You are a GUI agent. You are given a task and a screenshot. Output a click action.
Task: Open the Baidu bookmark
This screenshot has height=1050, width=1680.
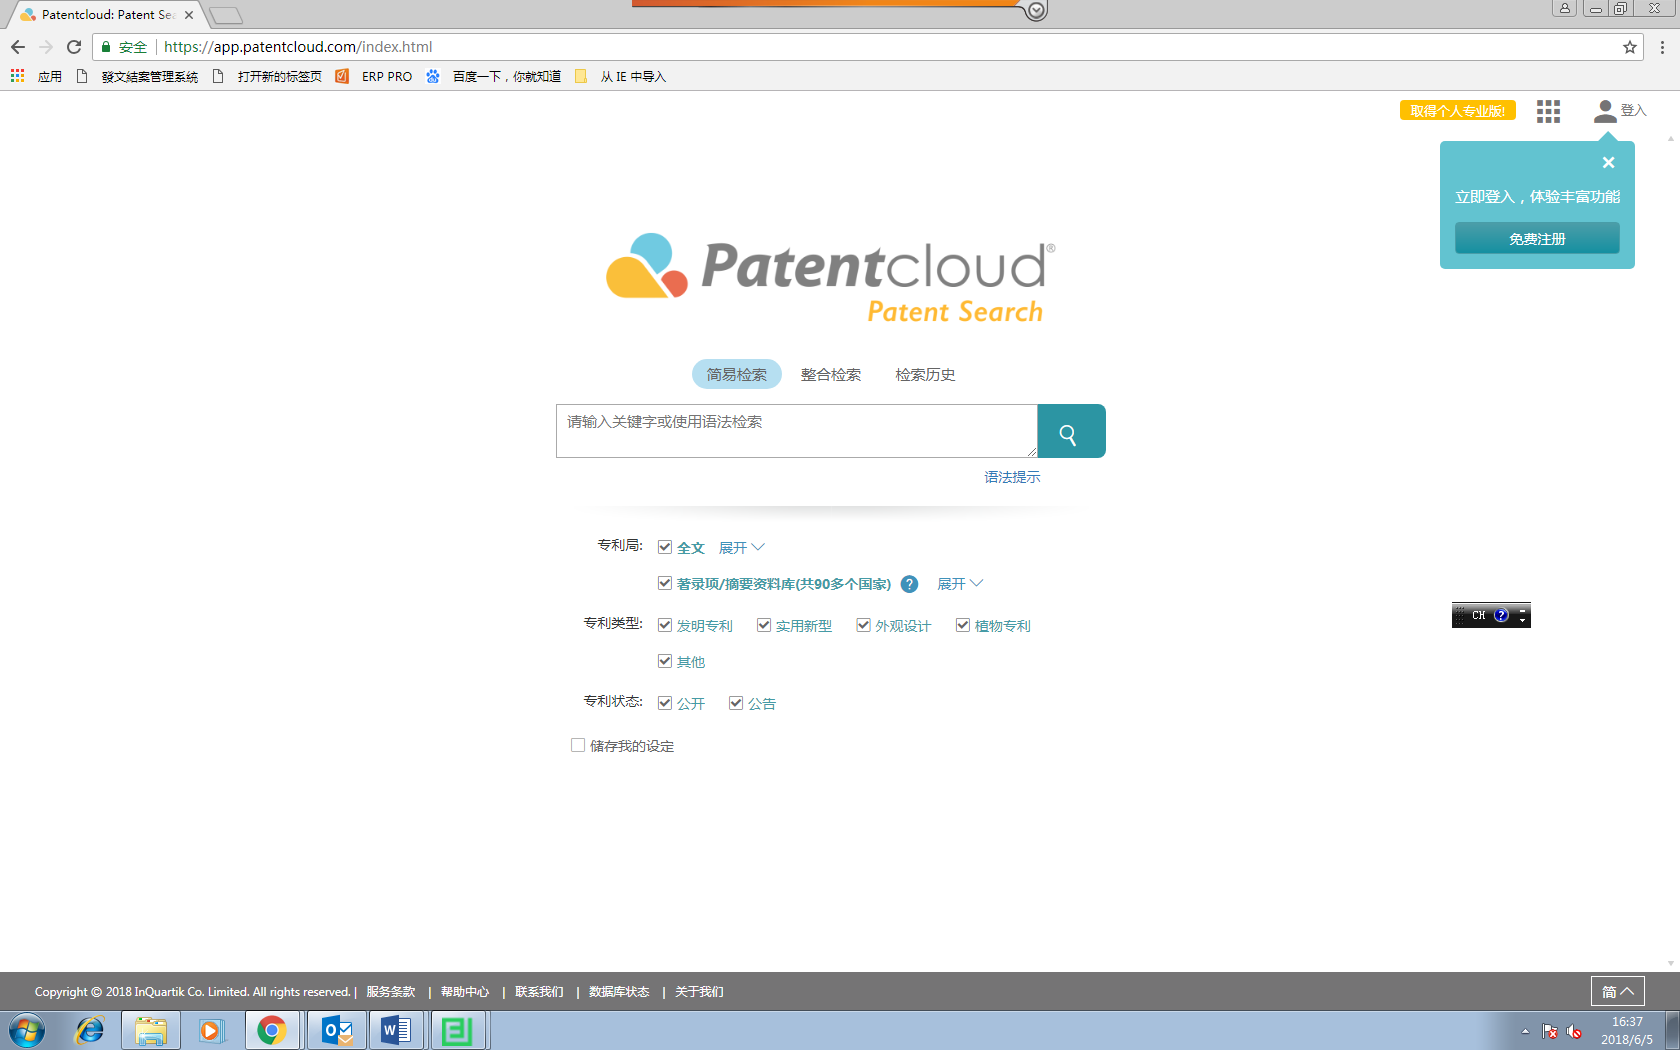coord(493,76)
